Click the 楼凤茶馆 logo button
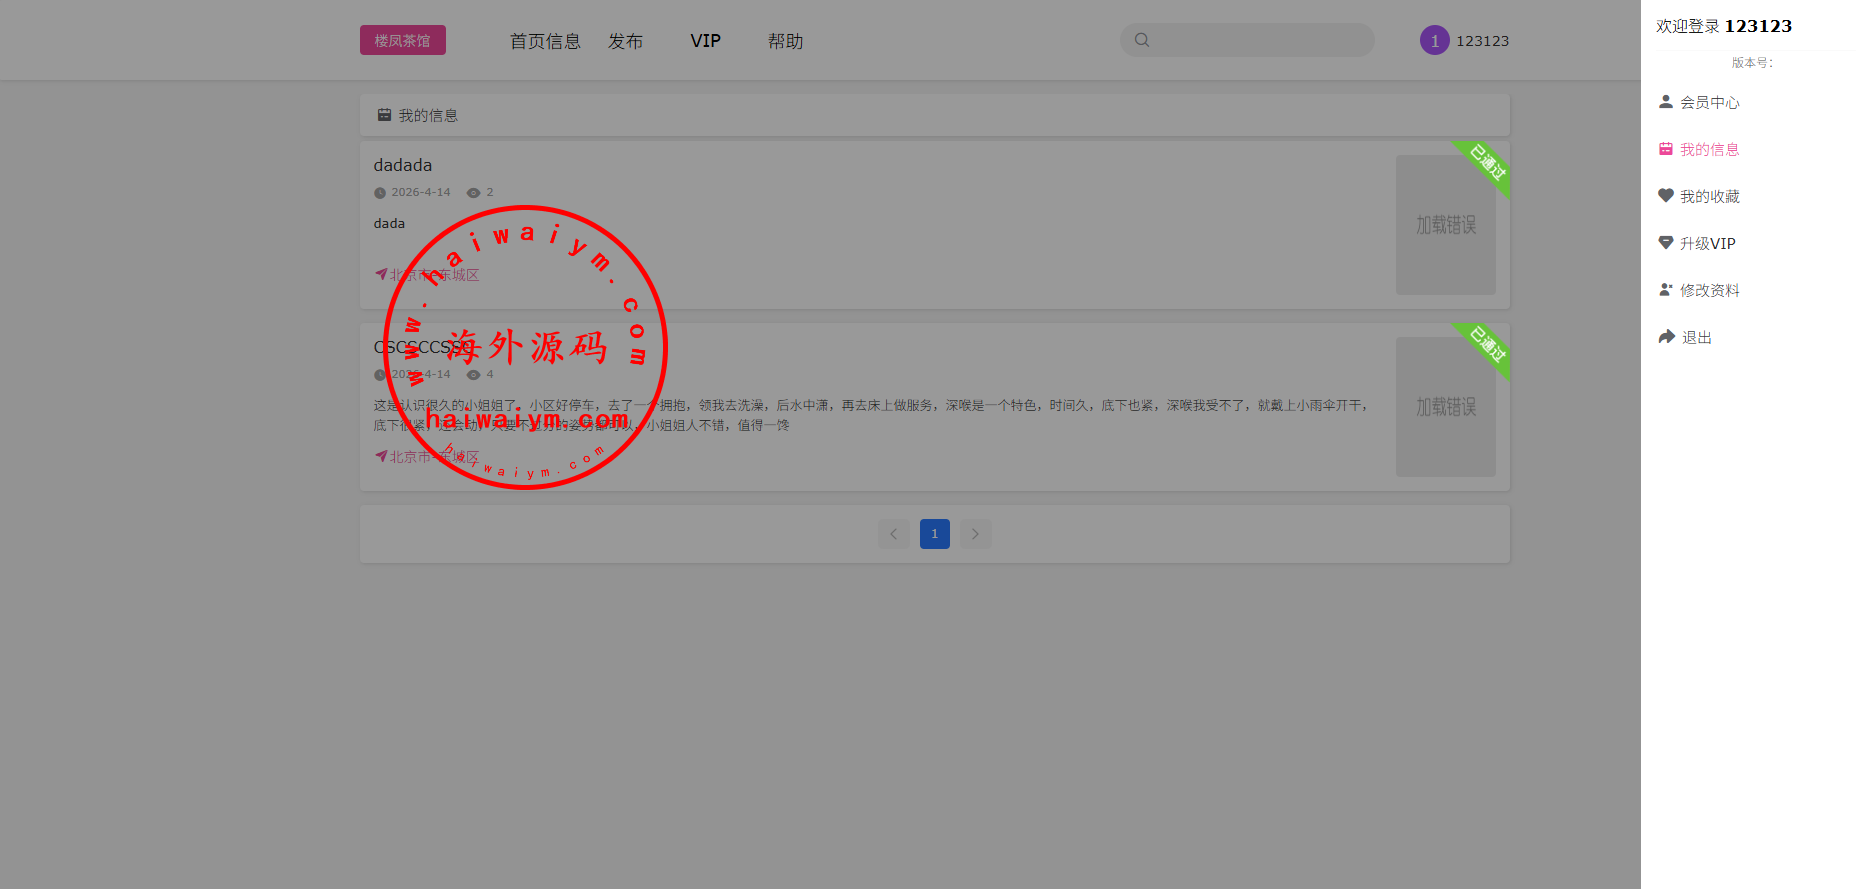The image size is (1861, 889). click(403, 40)
